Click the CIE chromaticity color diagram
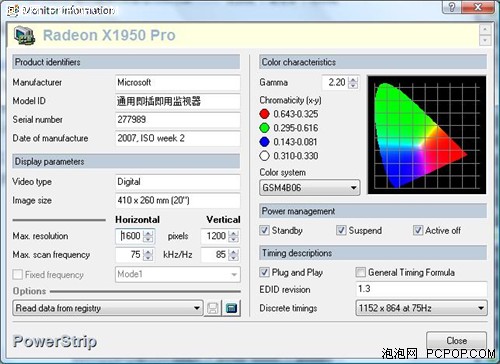 point(427,135)
